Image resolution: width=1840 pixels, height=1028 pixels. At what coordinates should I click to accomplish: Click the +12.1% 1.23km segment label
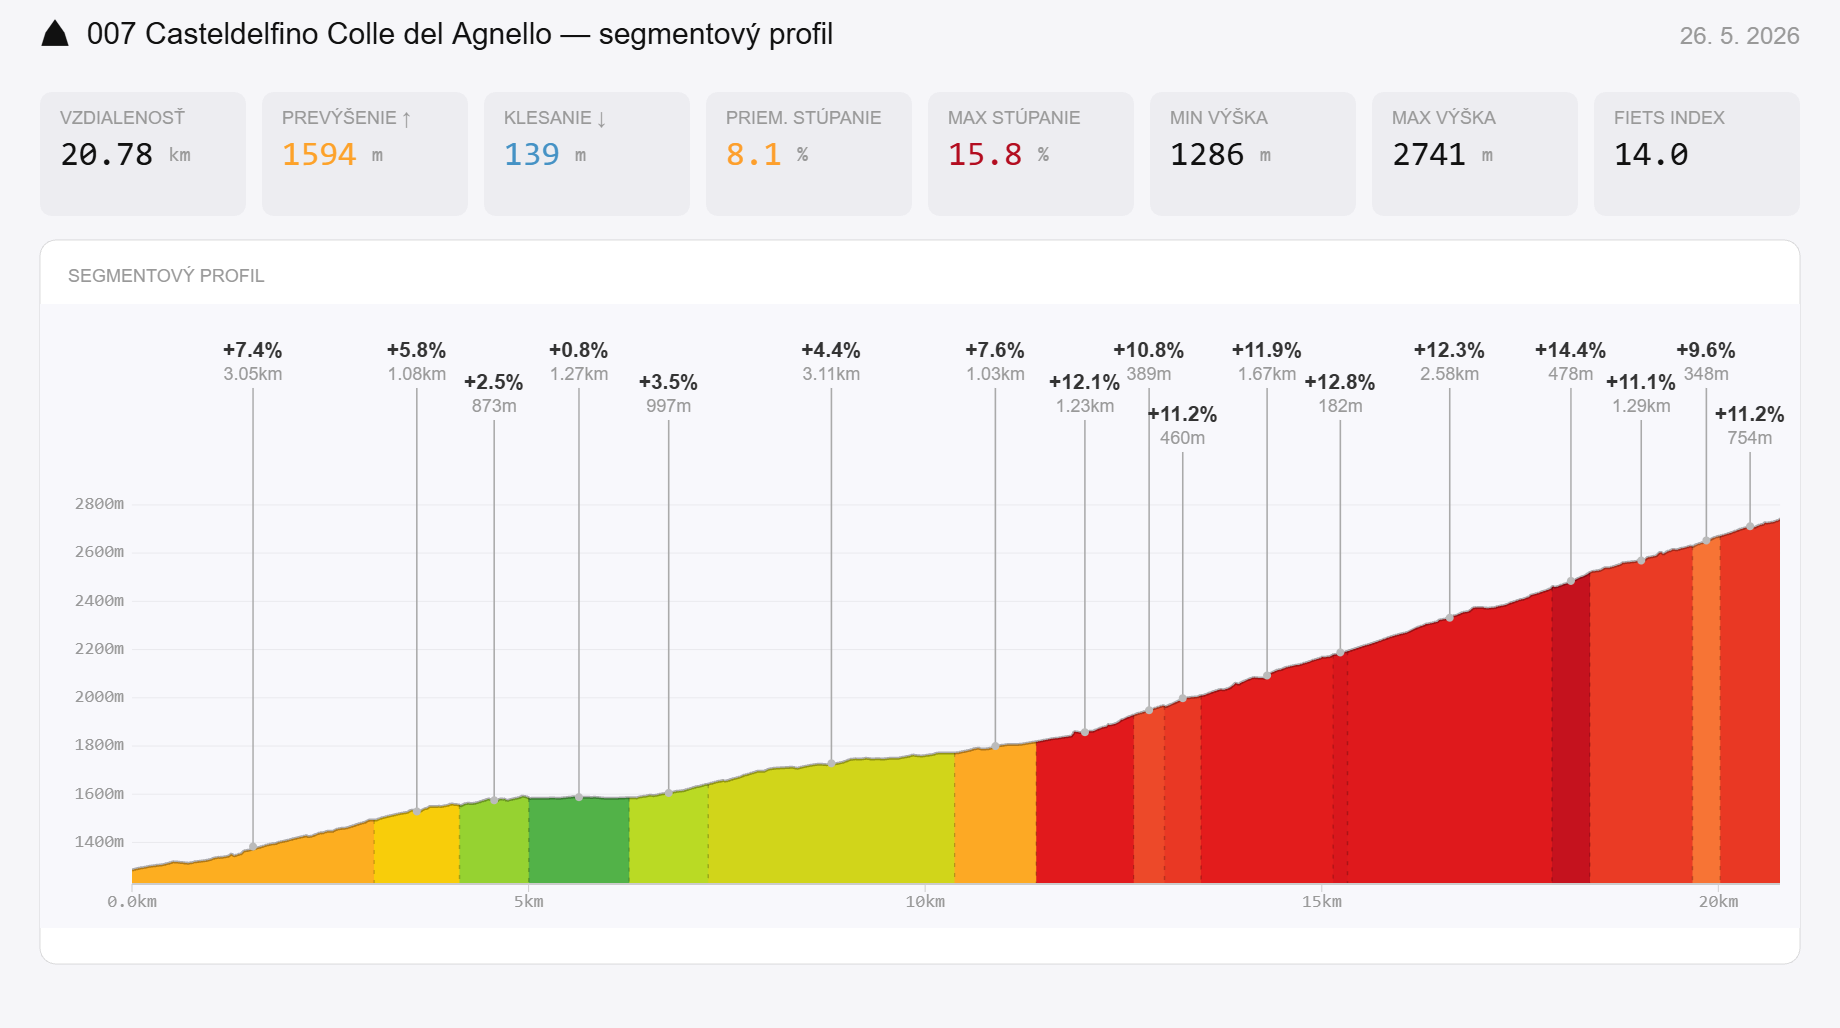tap(1085, 394)
